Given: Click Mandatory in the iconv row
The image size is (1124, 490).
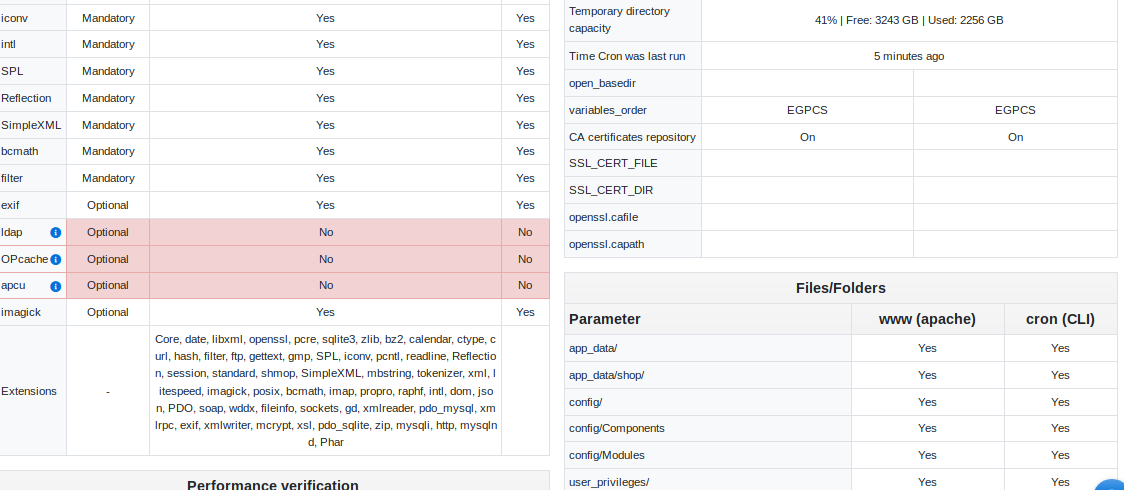Looking at the screenshot, I should tap(108, 18).
